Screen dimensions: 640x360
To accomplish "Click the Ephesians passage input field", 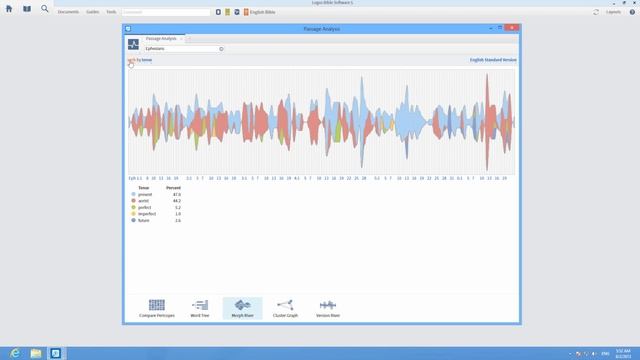I will coord(181,49).
